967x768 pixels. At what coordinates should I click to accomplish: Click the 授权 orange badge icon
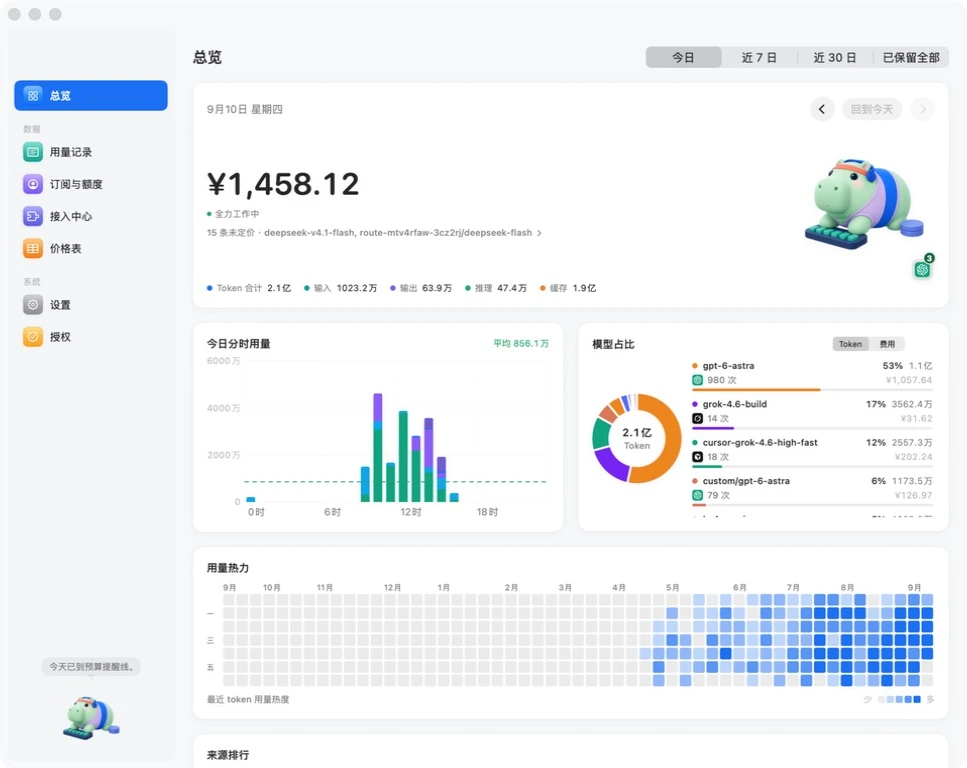coord(33,337)
